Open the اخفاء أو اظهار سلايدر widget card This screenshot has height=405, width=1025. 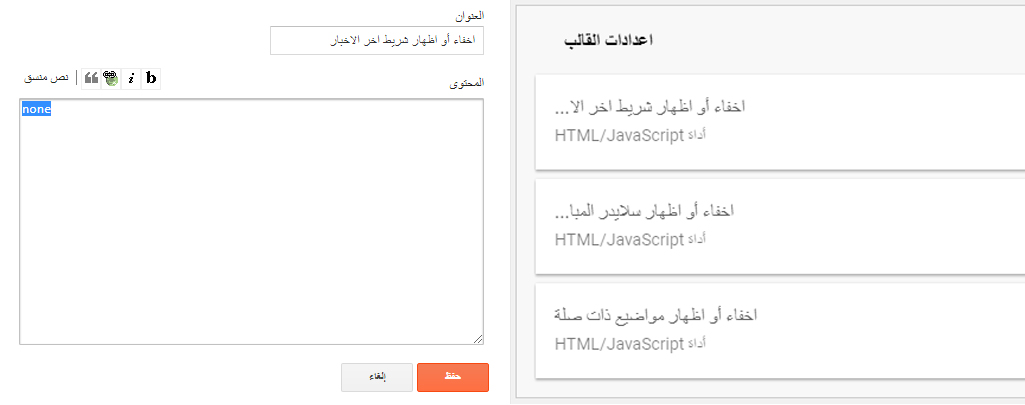pyautogui.click(x=780, y=227)
